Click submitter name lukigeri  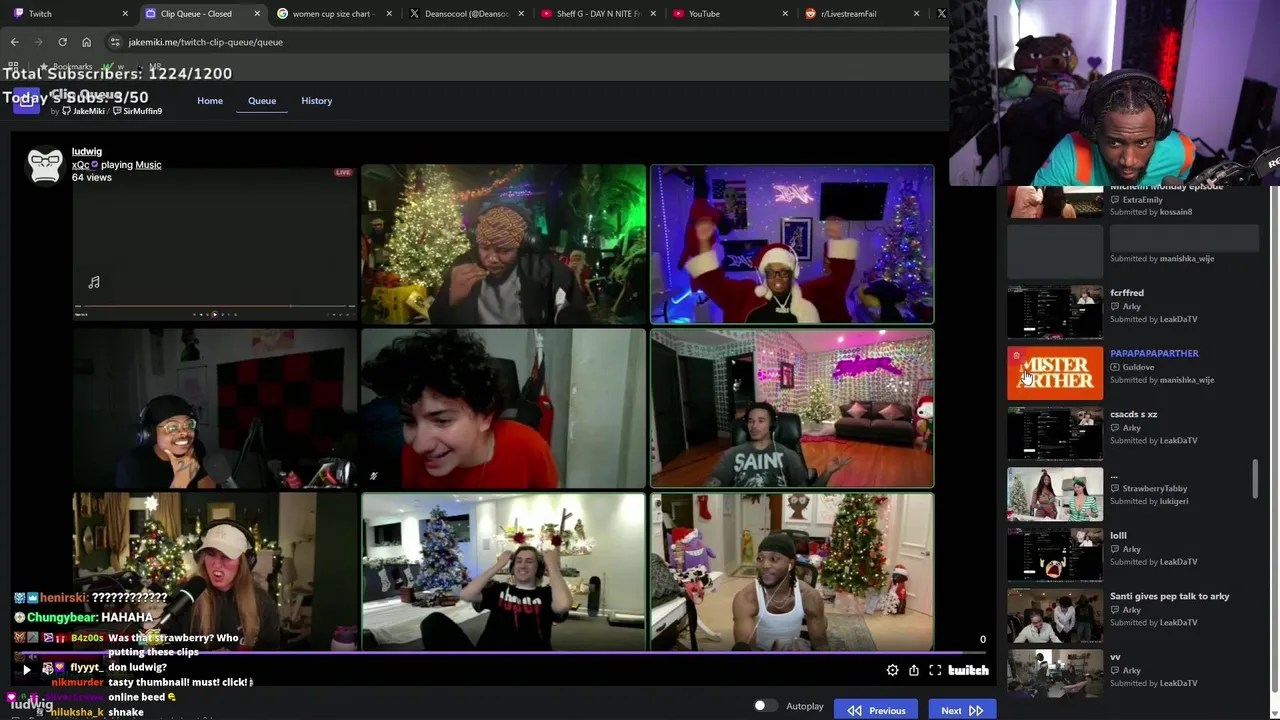click(x=1174, y=501)
